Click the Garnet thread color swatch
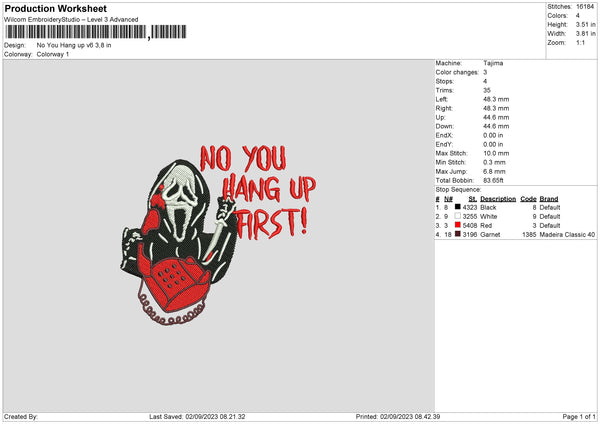Screen dimensions: 600x424 pos(458,234)
